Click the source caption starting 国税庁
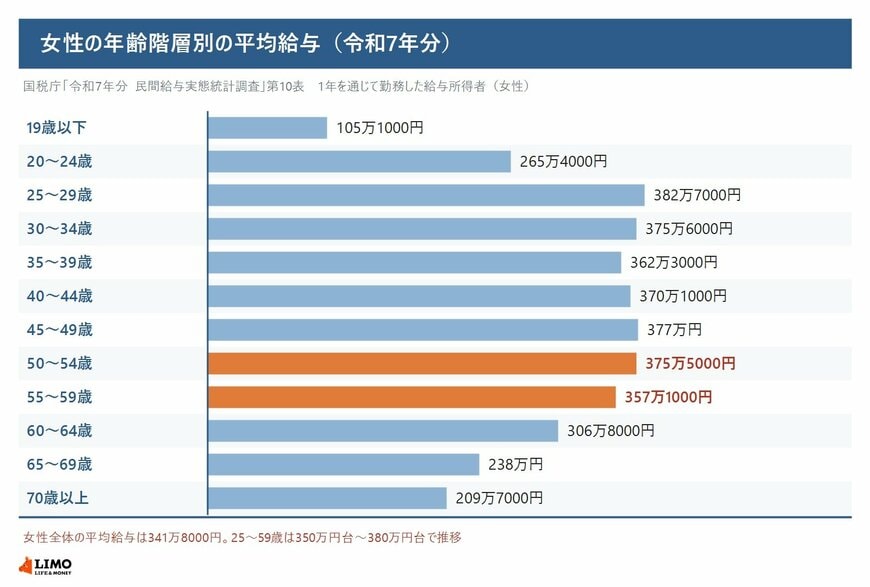This screenshot has width=870, height=587. (277, 86)
